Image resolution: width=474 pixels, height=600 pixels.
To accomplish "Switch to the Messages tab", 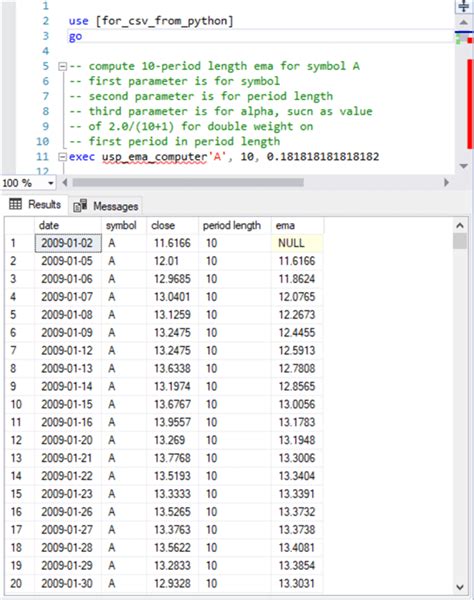I will pyautogui.click(x=106, y=206).
